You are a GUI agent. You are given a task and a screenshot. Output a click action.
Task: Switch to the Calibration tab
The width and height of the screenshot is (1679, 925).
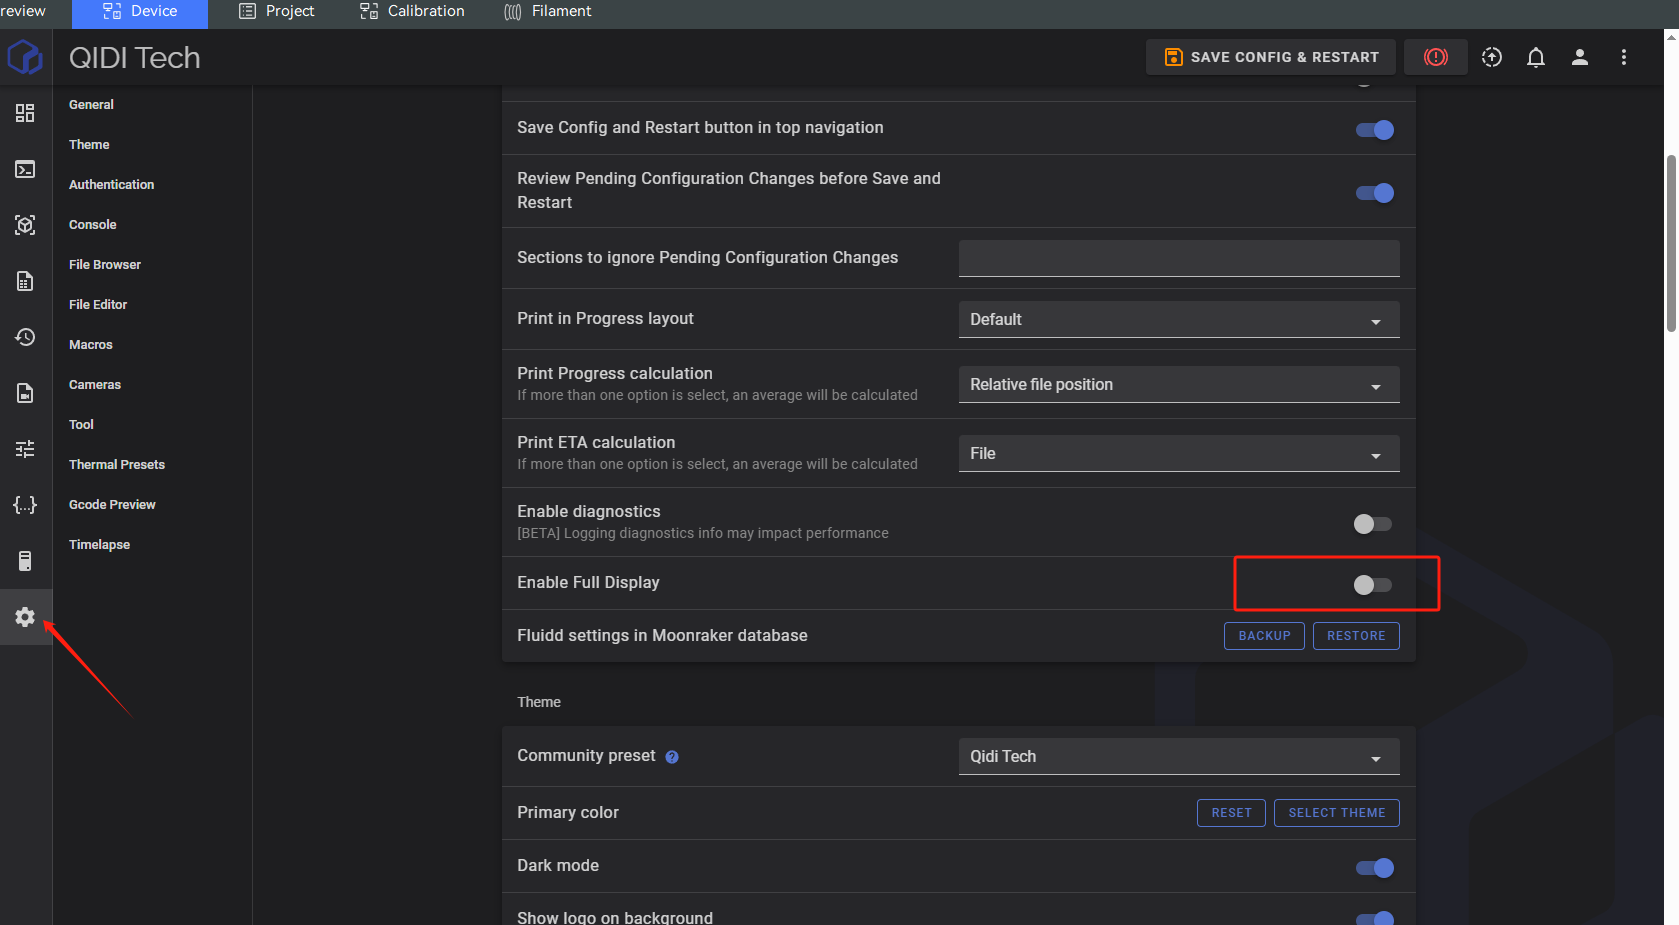(412, 11)
